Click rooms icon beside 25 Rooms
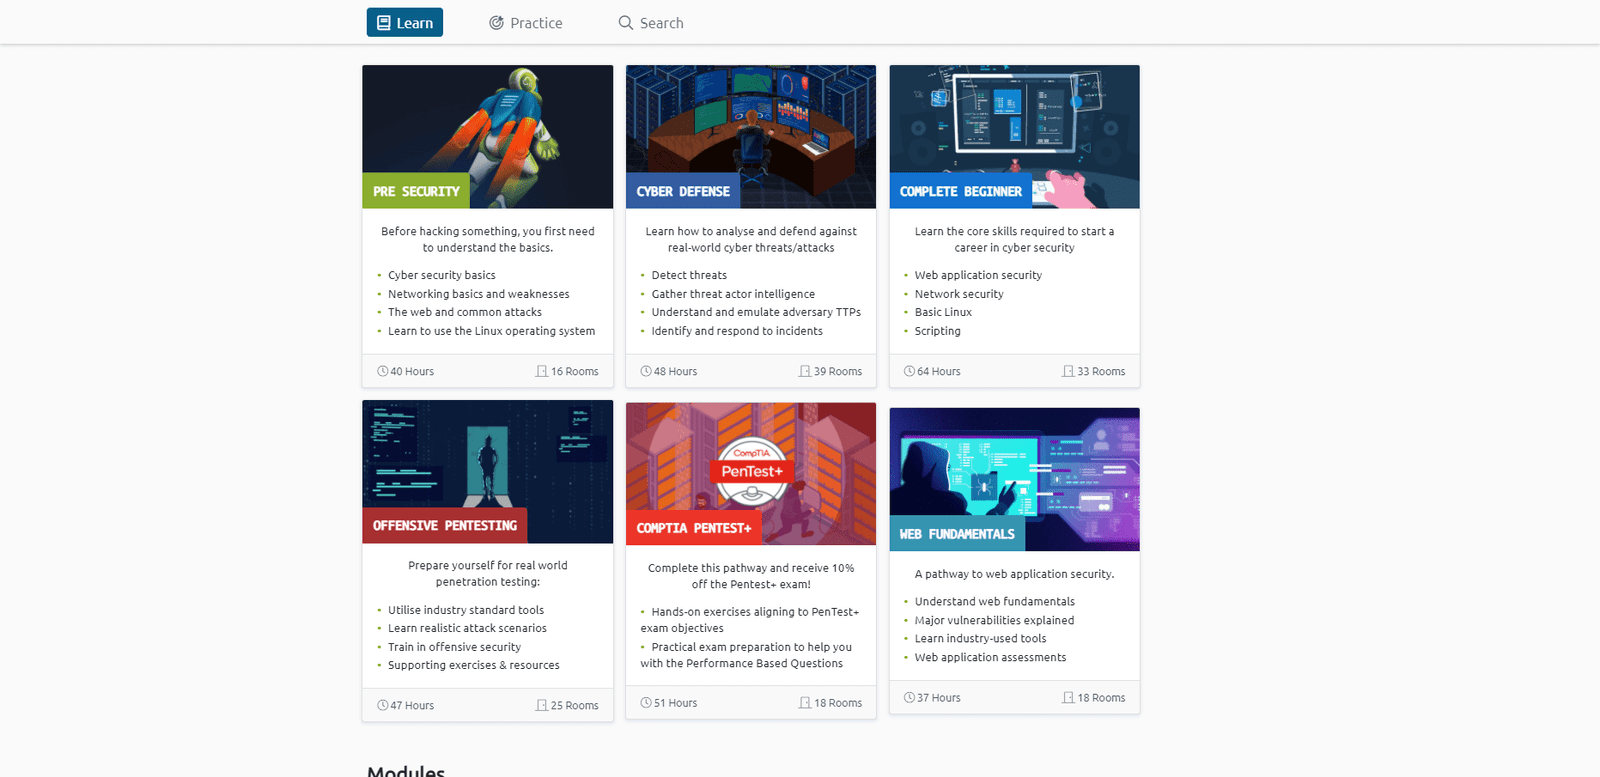The image size is (1600, 777). pyautogui.click(x=542, y=705)
